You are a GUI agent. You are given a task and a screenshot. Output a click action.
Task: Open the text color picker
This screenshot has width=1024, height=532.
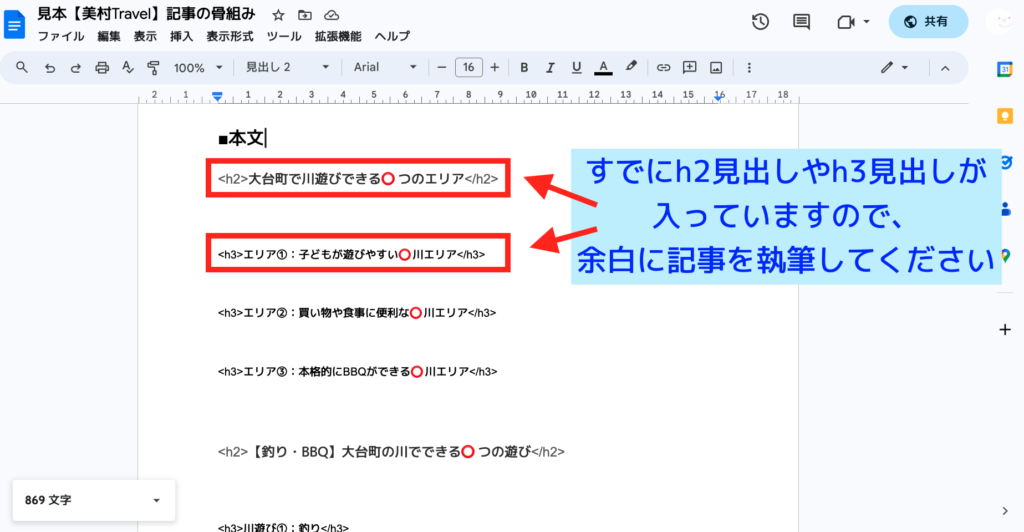(603, 68)
